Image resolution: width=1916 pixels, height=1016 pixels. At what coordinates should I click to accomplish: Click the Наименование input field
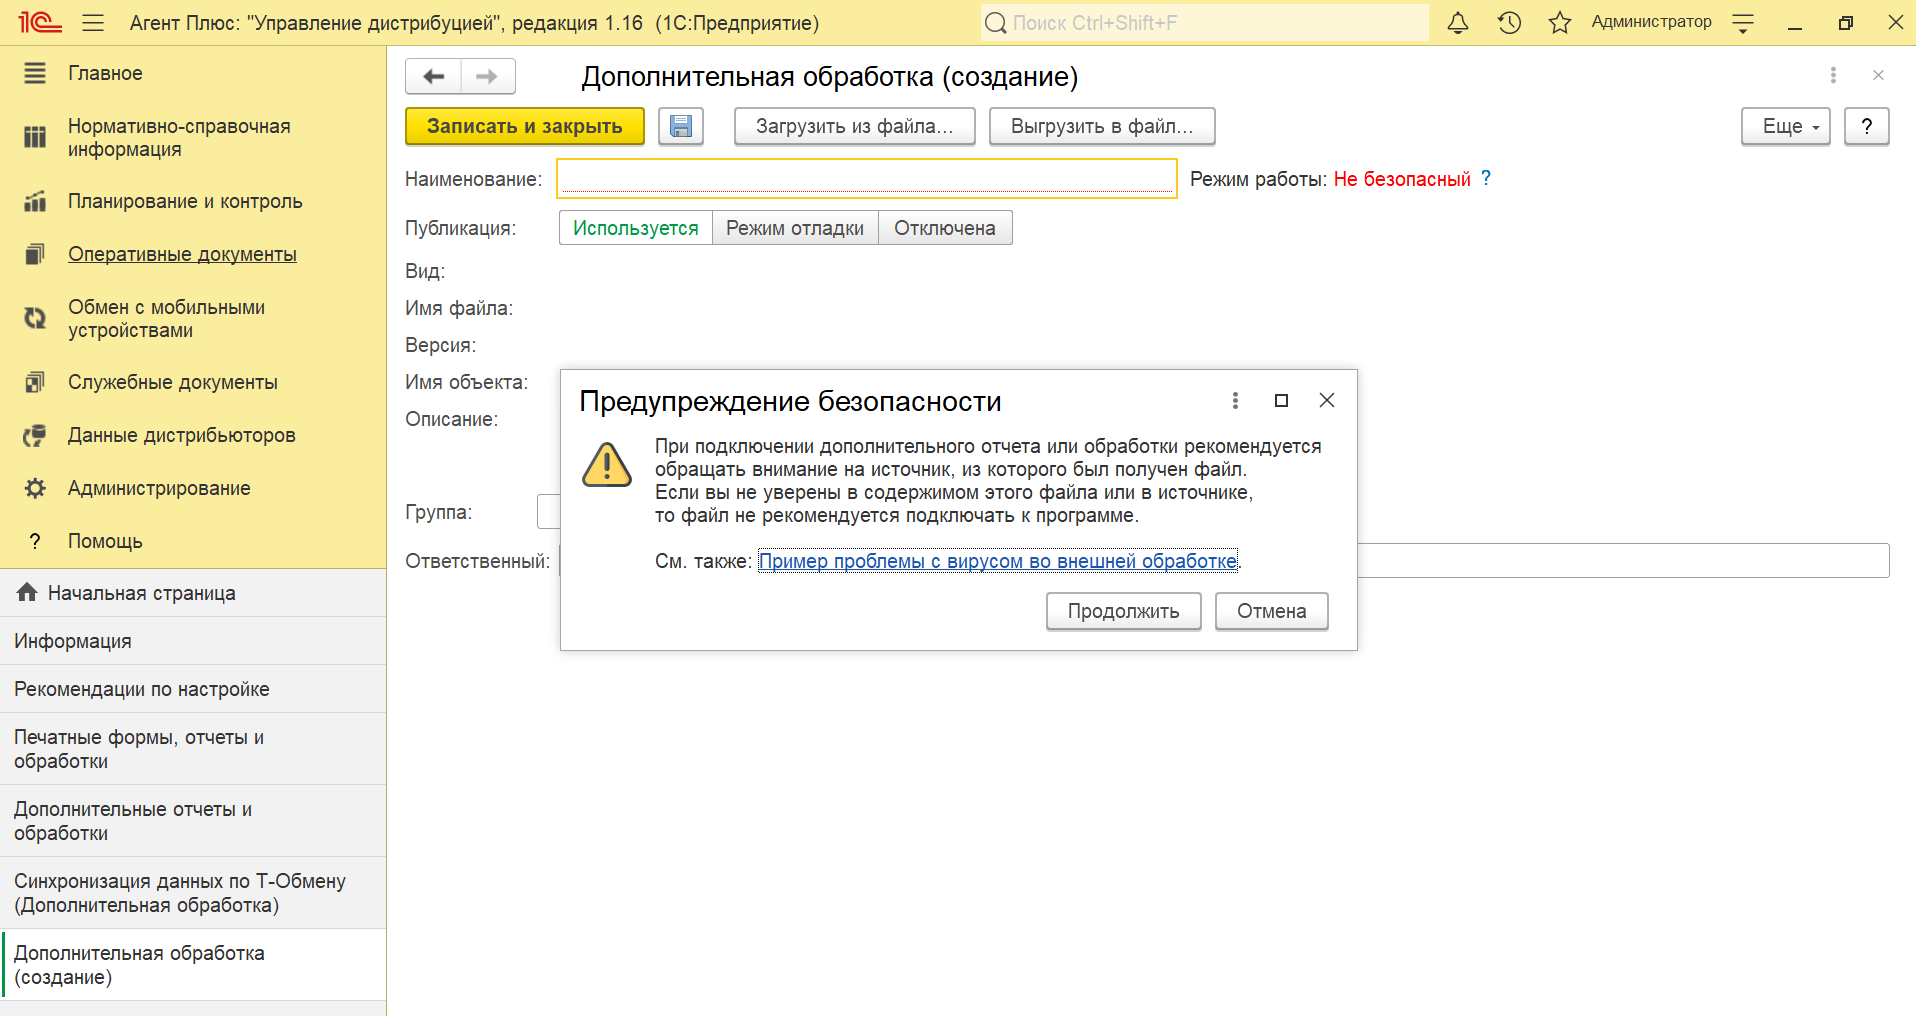click(867, 178)
